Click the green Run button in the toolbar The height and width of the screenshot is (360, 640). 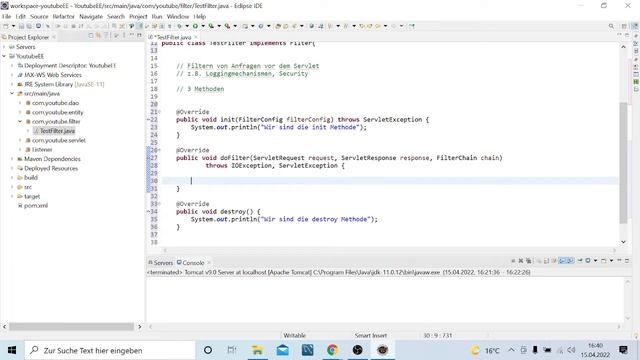point(196,26)
